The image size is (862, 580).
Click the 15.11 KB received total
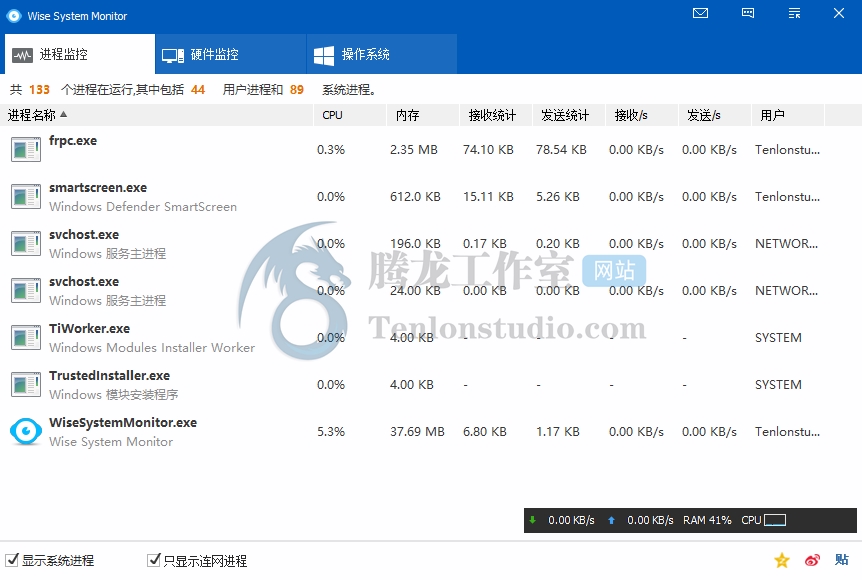click(x=488, y=197)
